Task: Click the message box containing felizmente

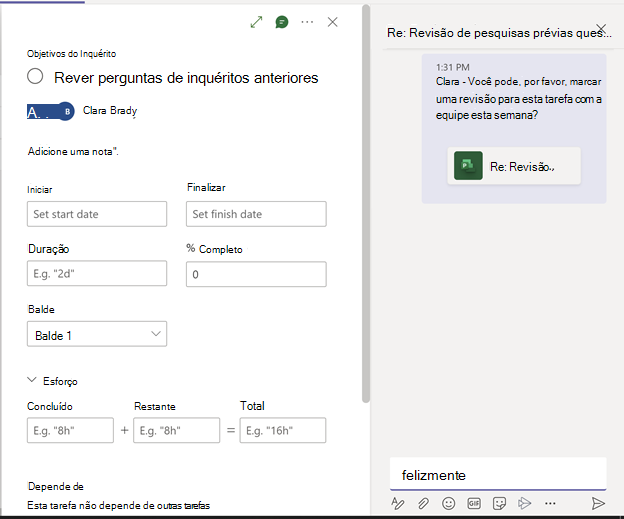Action: (498, 474)
